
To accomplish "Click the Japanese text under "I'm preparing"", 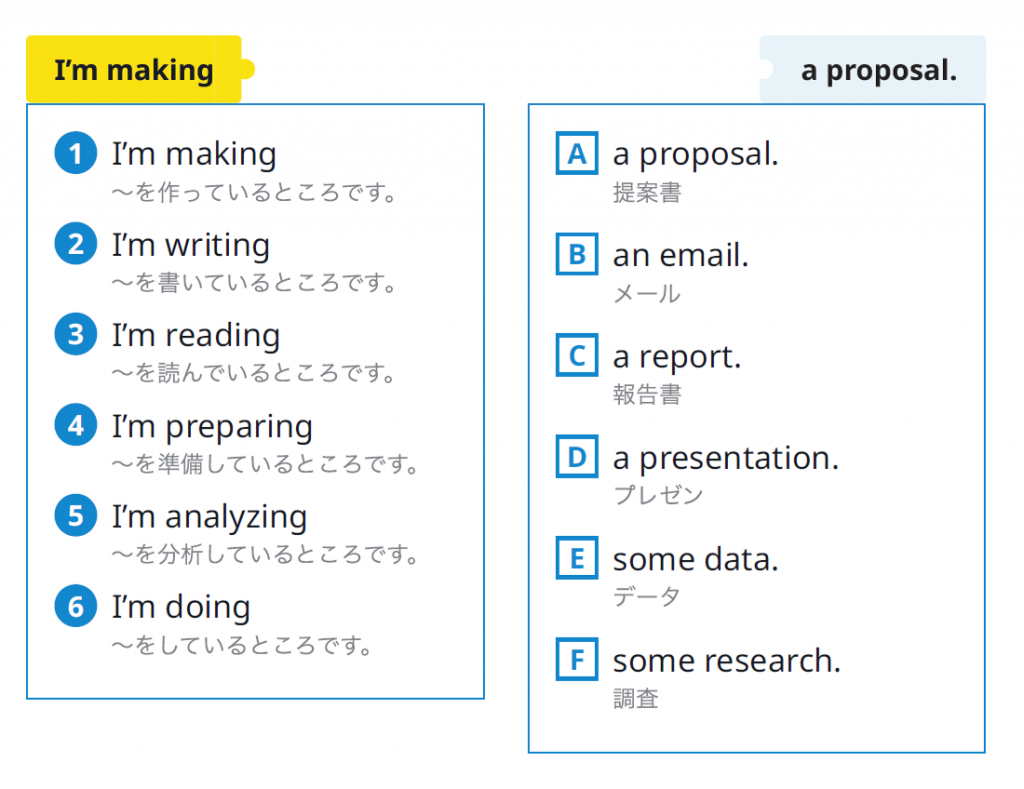I will pyautogui.click(x=264, y=464).
